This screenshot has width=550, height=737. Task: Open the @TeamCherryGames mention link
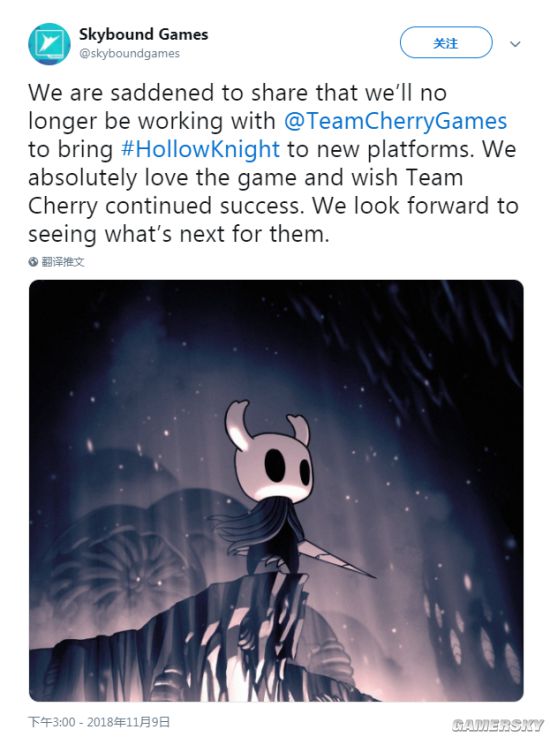395,121
